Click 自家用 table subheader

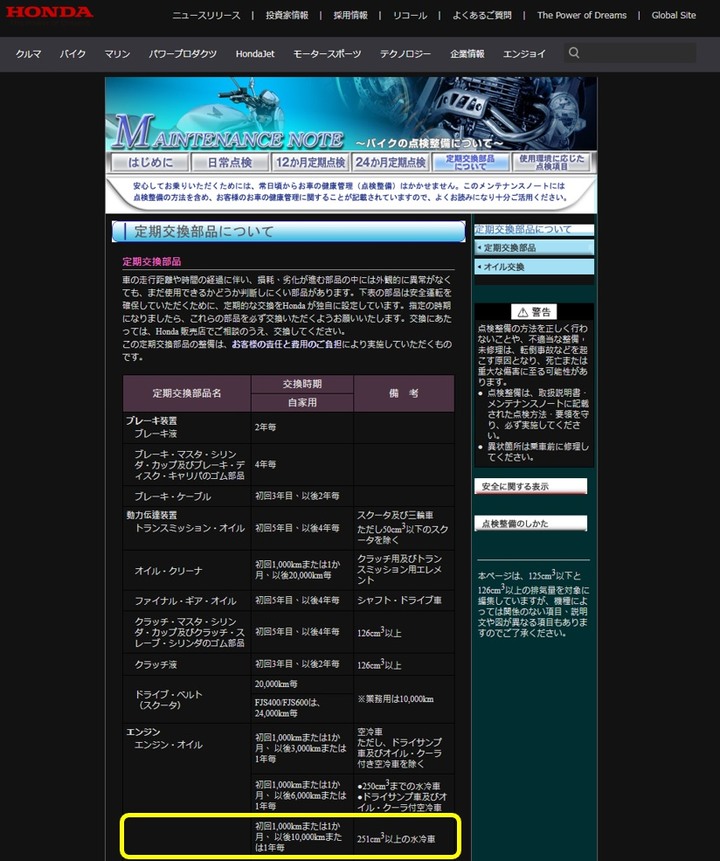302,402
